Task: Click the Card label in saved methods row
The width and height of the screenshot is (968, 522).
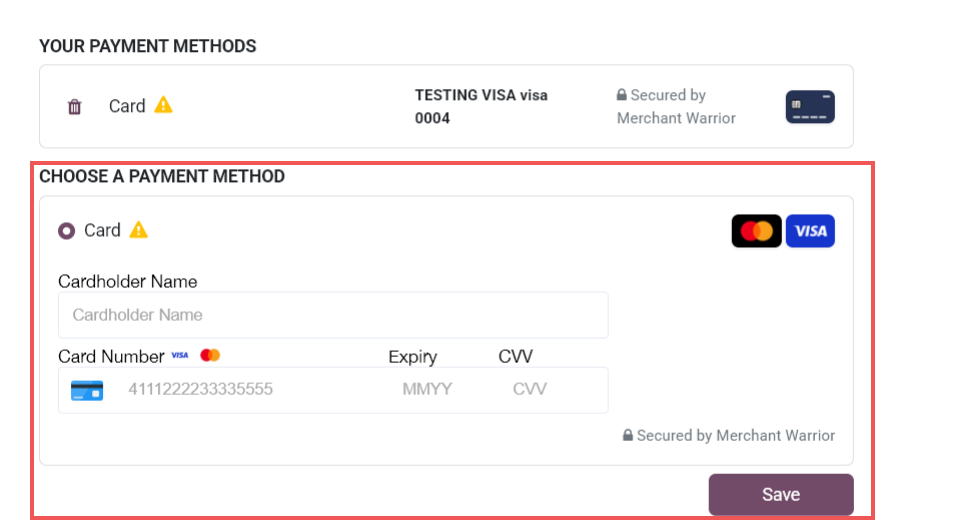Action: tap(127, 106)
